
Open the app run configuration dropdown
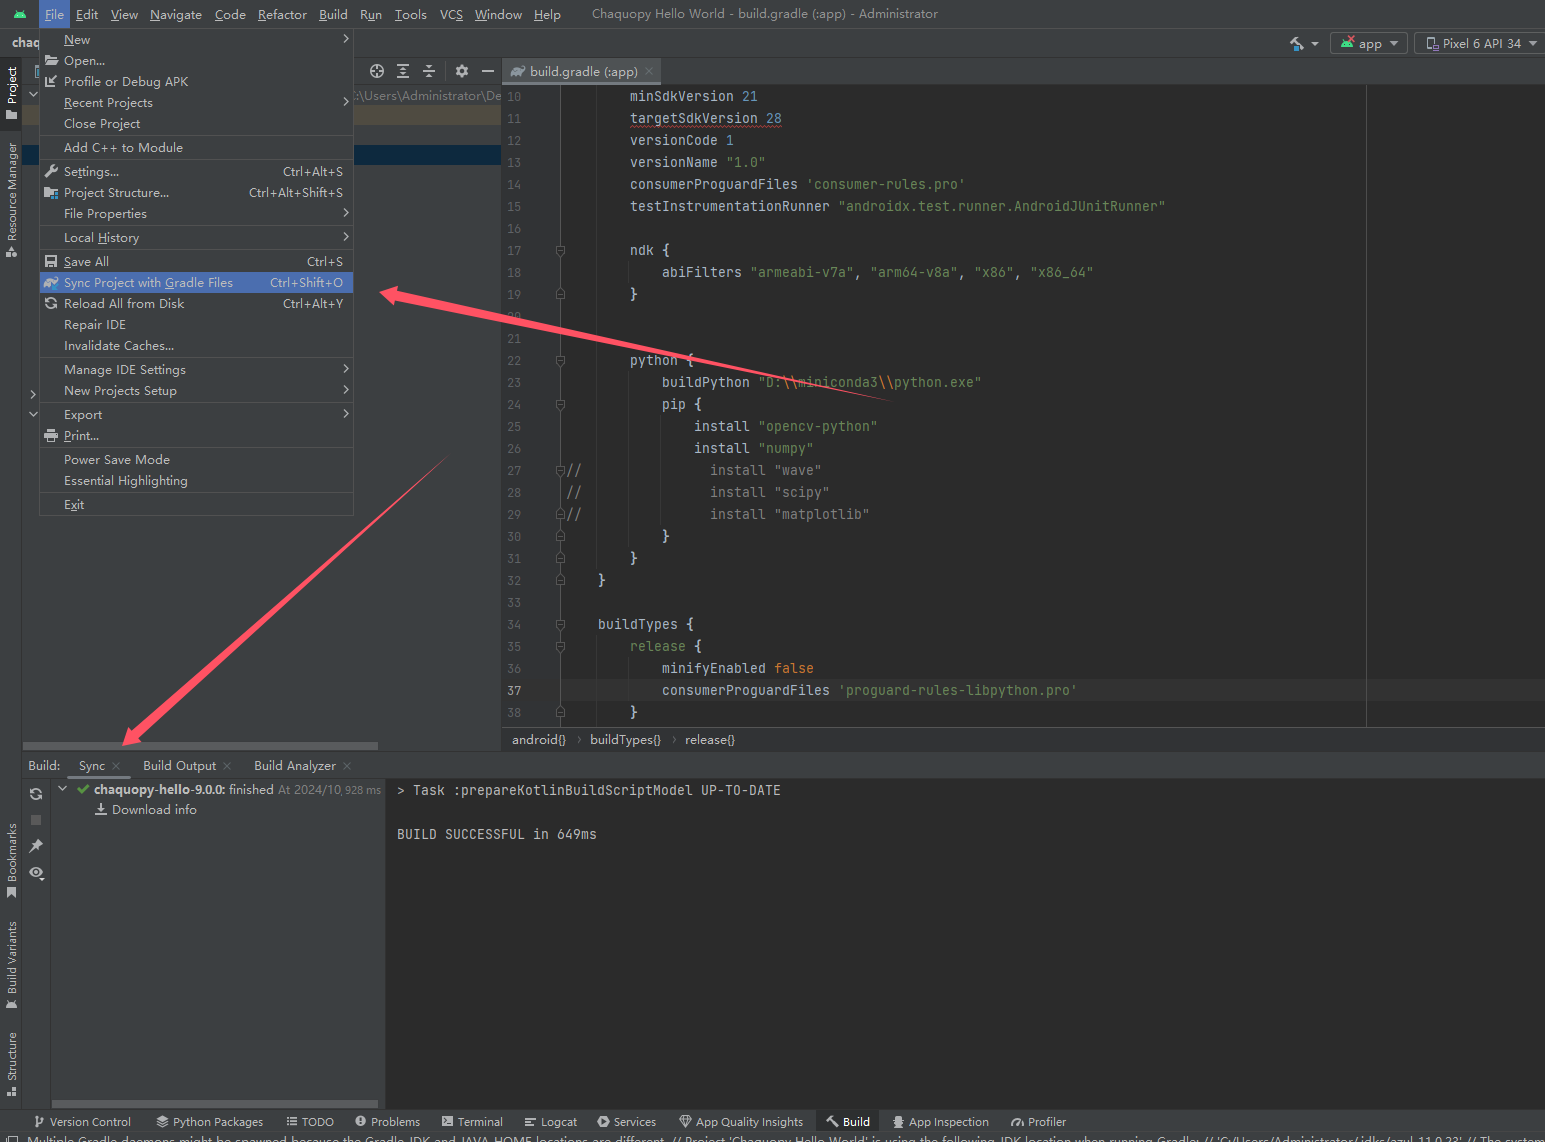(x=1368, y=43)
